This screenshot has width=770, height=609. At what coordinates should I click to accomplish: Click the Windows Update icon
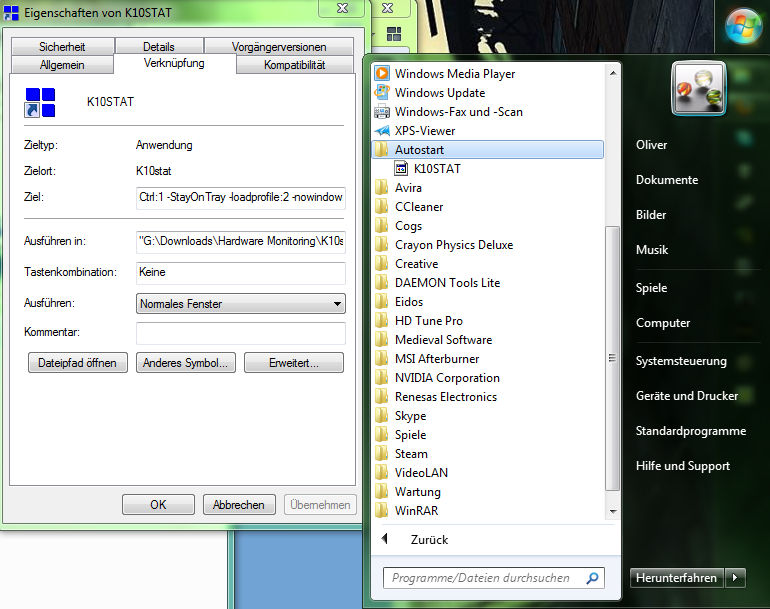tap(382, 92)
